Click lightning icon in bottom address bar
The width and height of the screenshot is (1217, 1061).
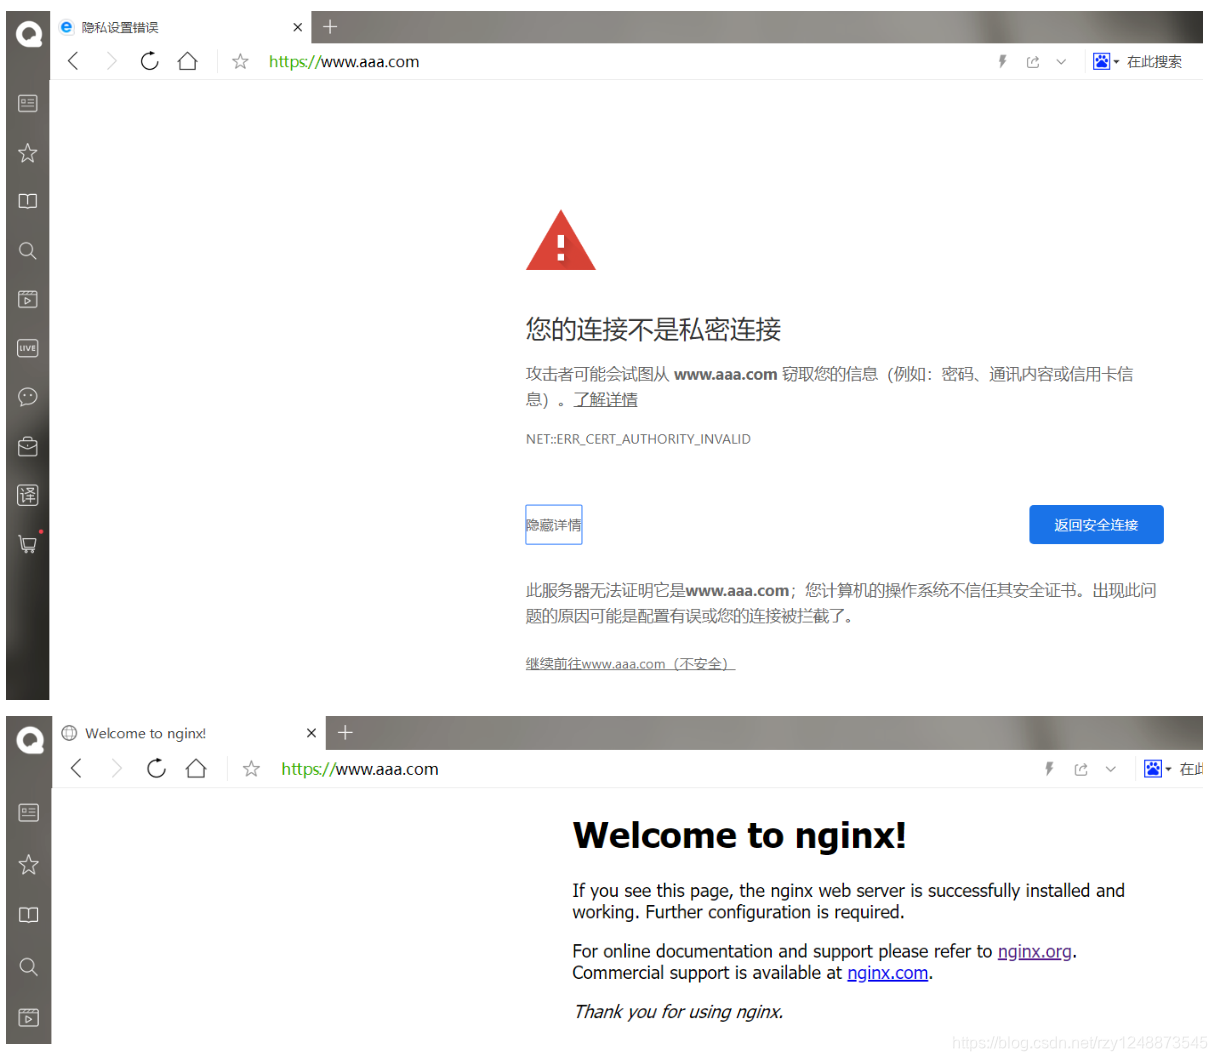coord(1049,769)
